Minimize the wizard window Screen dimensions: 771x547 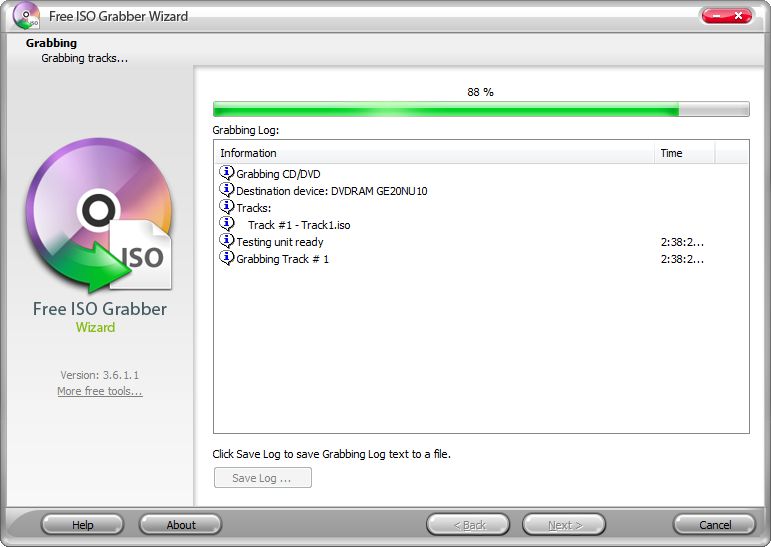point(715,16)
